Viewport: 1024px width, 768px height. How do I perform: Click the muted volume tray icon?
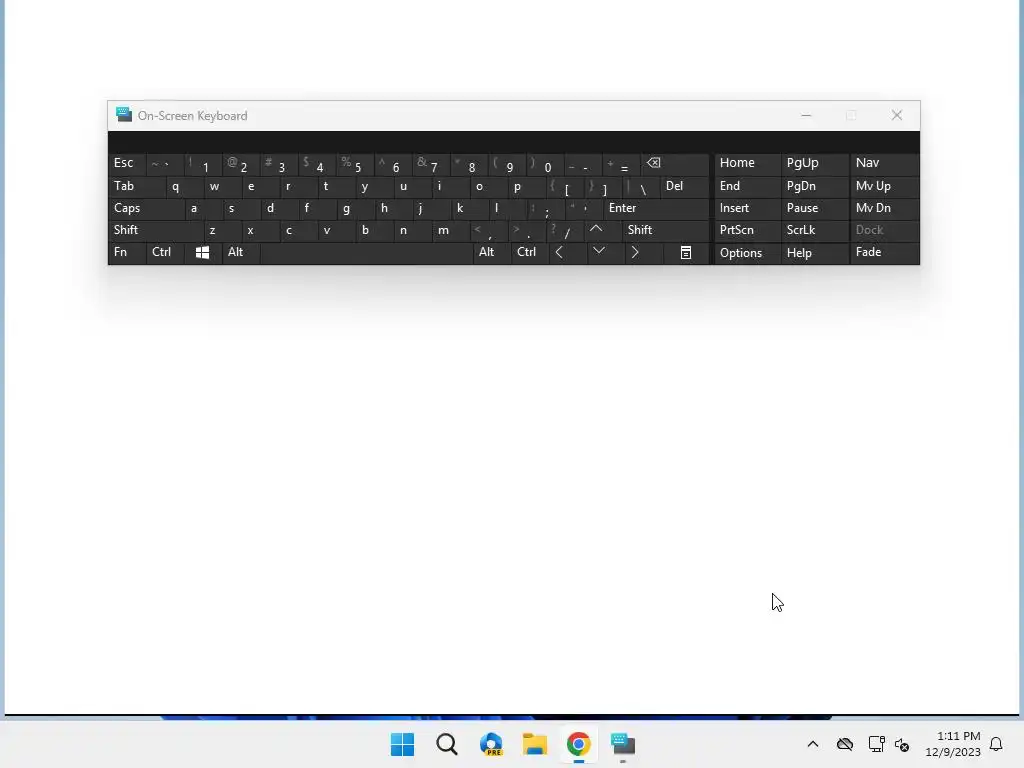pos(902,744)
